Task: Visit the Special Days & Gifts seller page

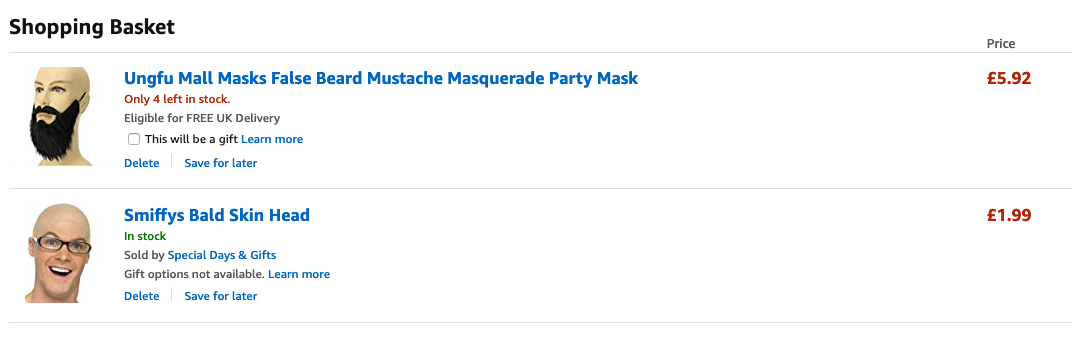Action: tap(222, 255)
